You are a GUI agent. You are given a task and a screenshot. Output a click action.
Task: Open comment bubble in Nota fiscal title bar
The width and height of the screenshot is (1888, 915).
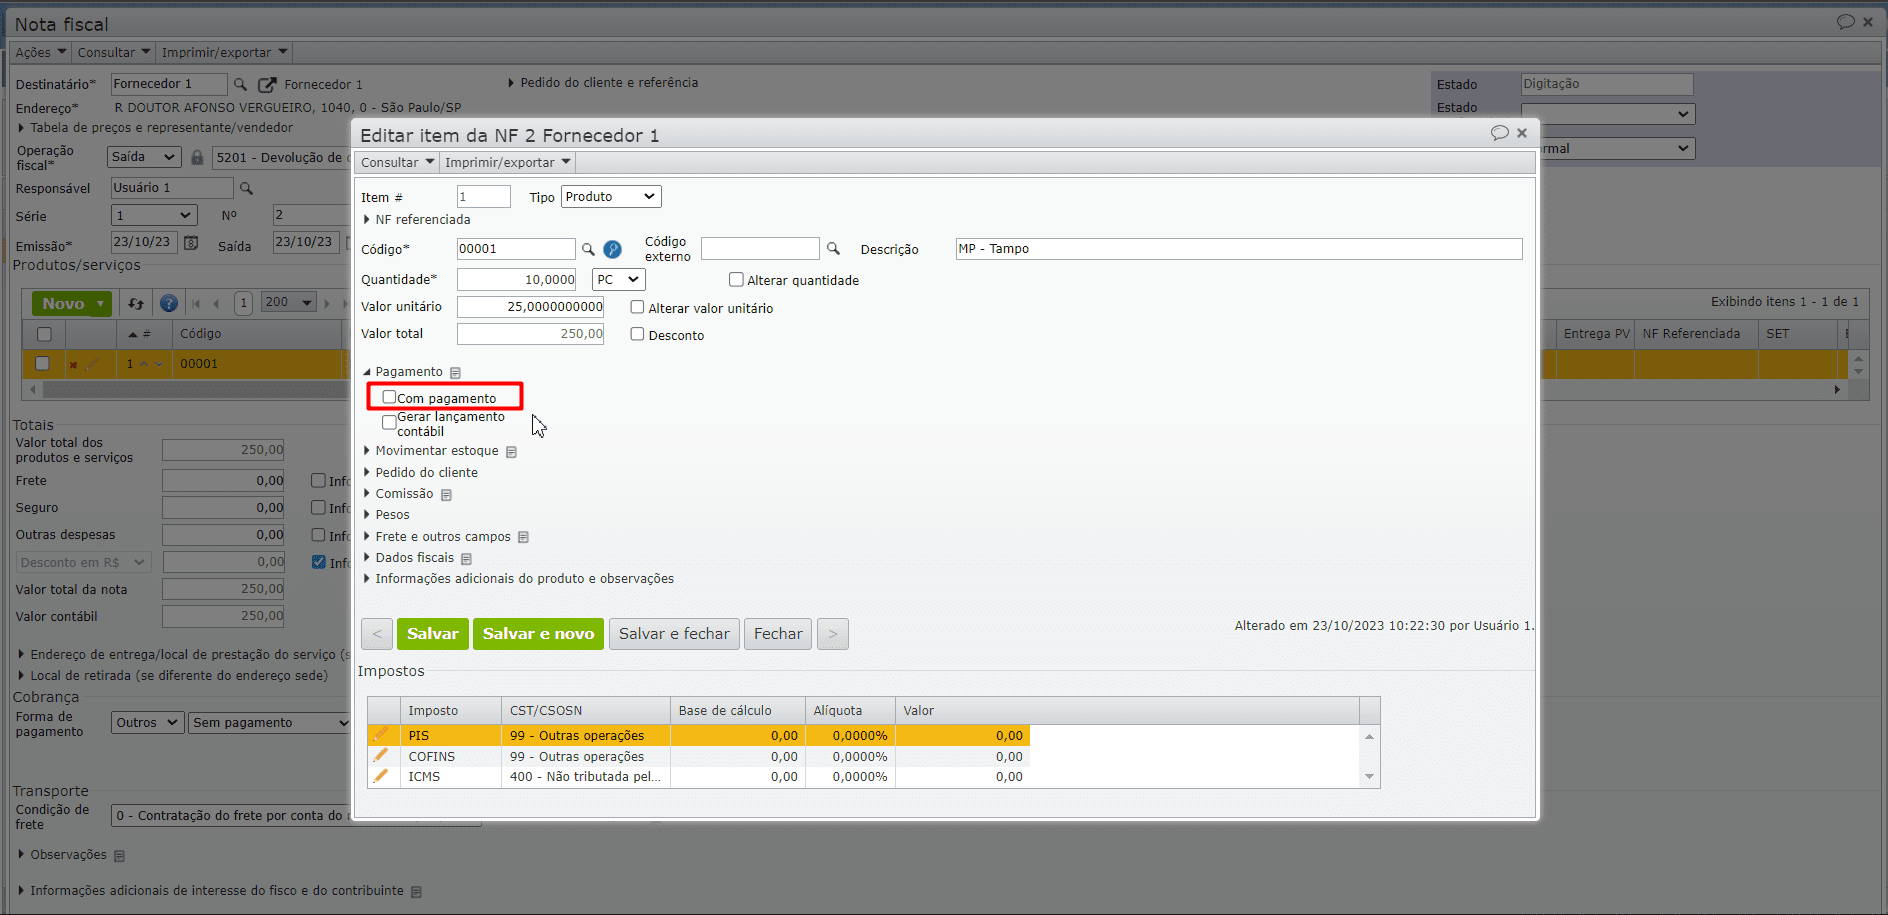1845,22
